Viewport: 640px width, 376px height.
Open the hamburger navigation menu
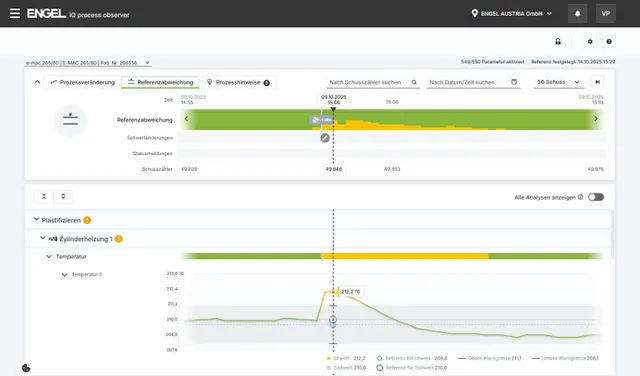pos(15,13)
